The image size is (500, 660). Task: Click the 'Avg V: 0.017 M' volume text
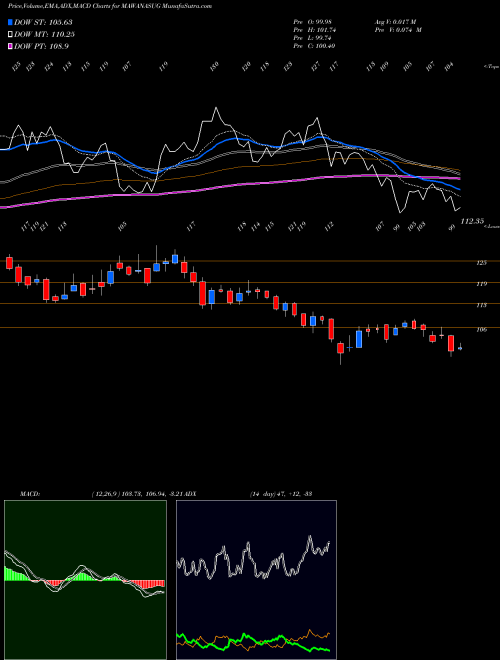tap(395, 22)
